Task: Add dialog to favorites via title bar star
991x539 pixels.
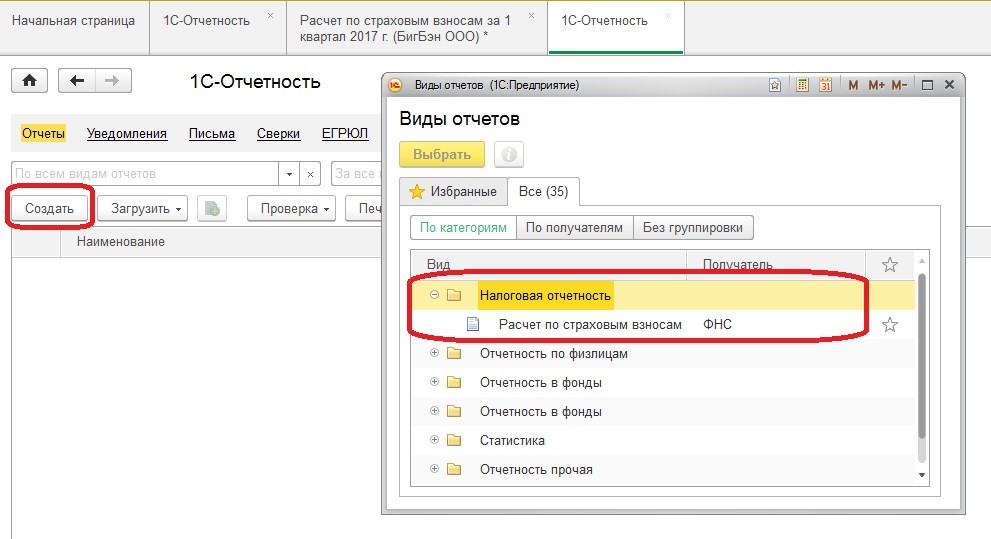Action: coord(775,85)
